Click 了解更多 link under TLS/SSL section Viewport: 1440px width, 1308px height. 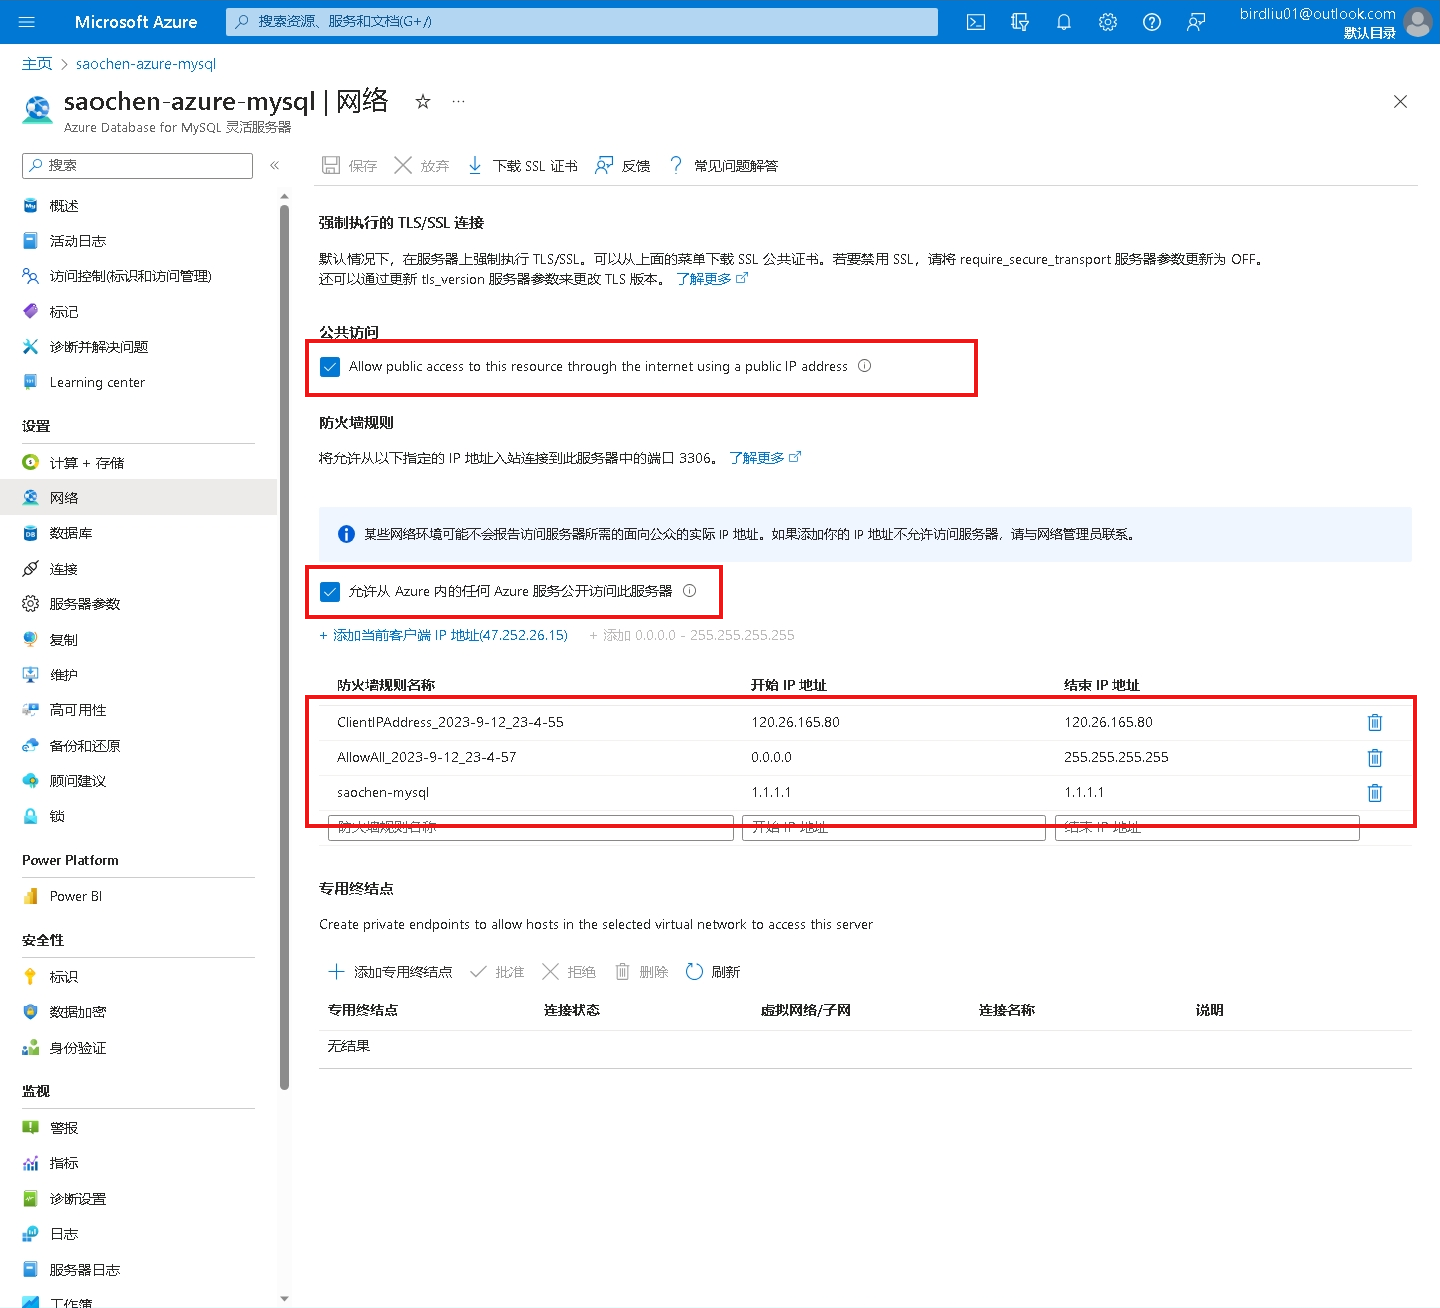[x=712, y=279]
